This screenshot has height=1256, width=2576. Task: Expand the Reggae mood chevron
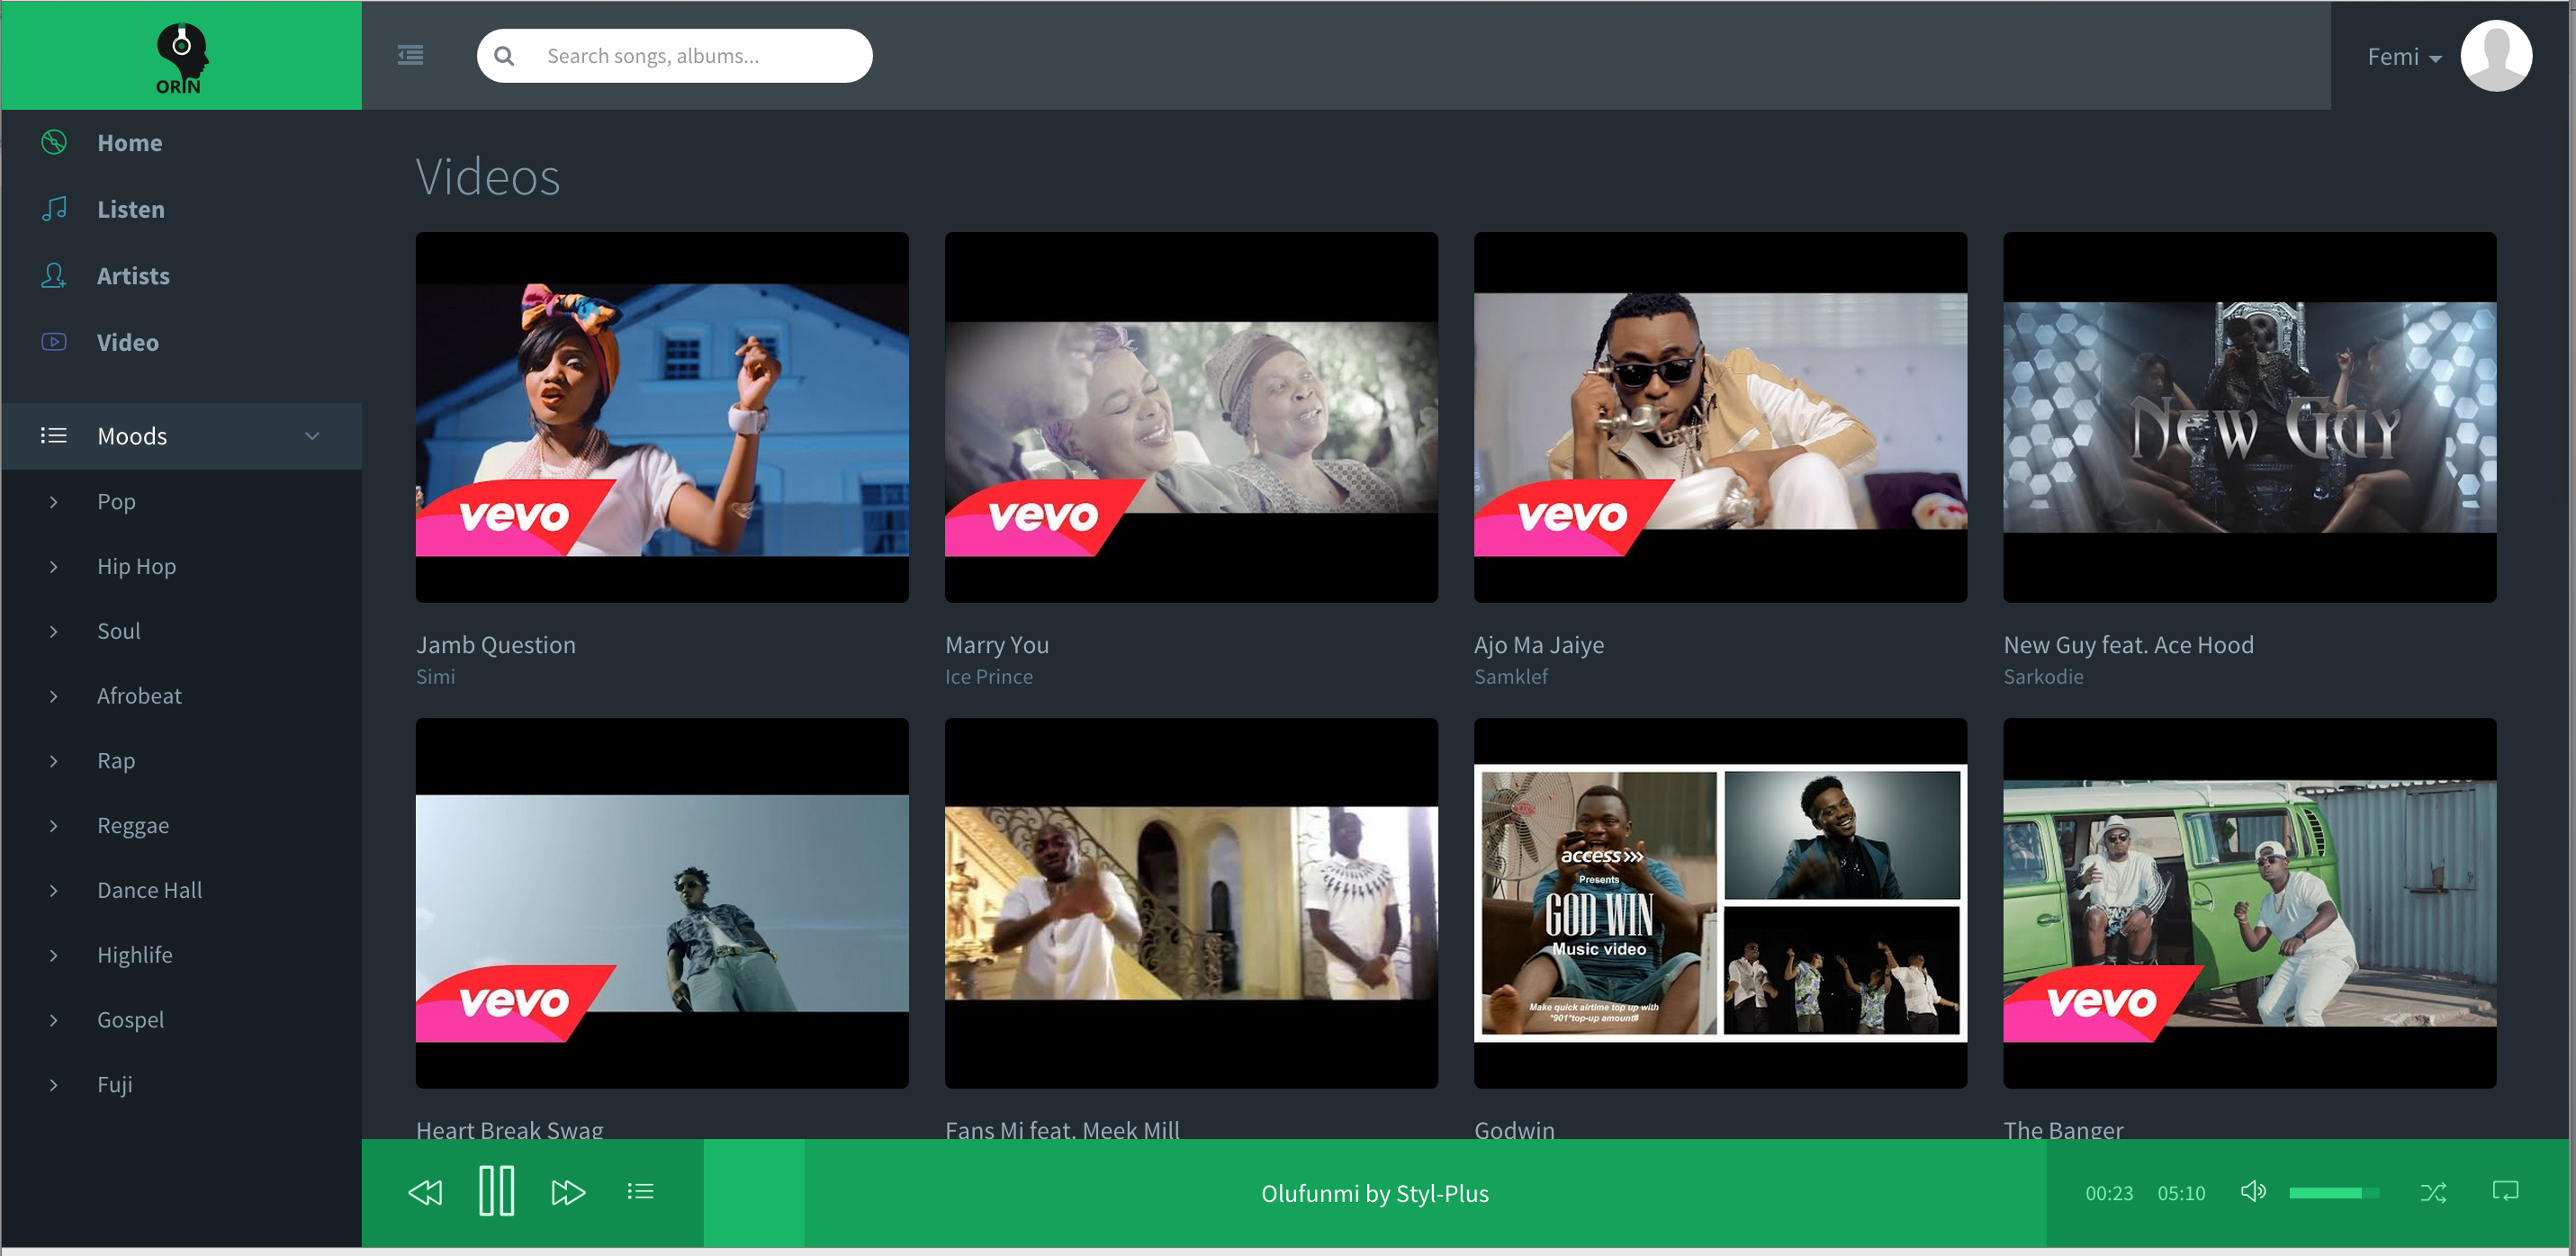54,826
